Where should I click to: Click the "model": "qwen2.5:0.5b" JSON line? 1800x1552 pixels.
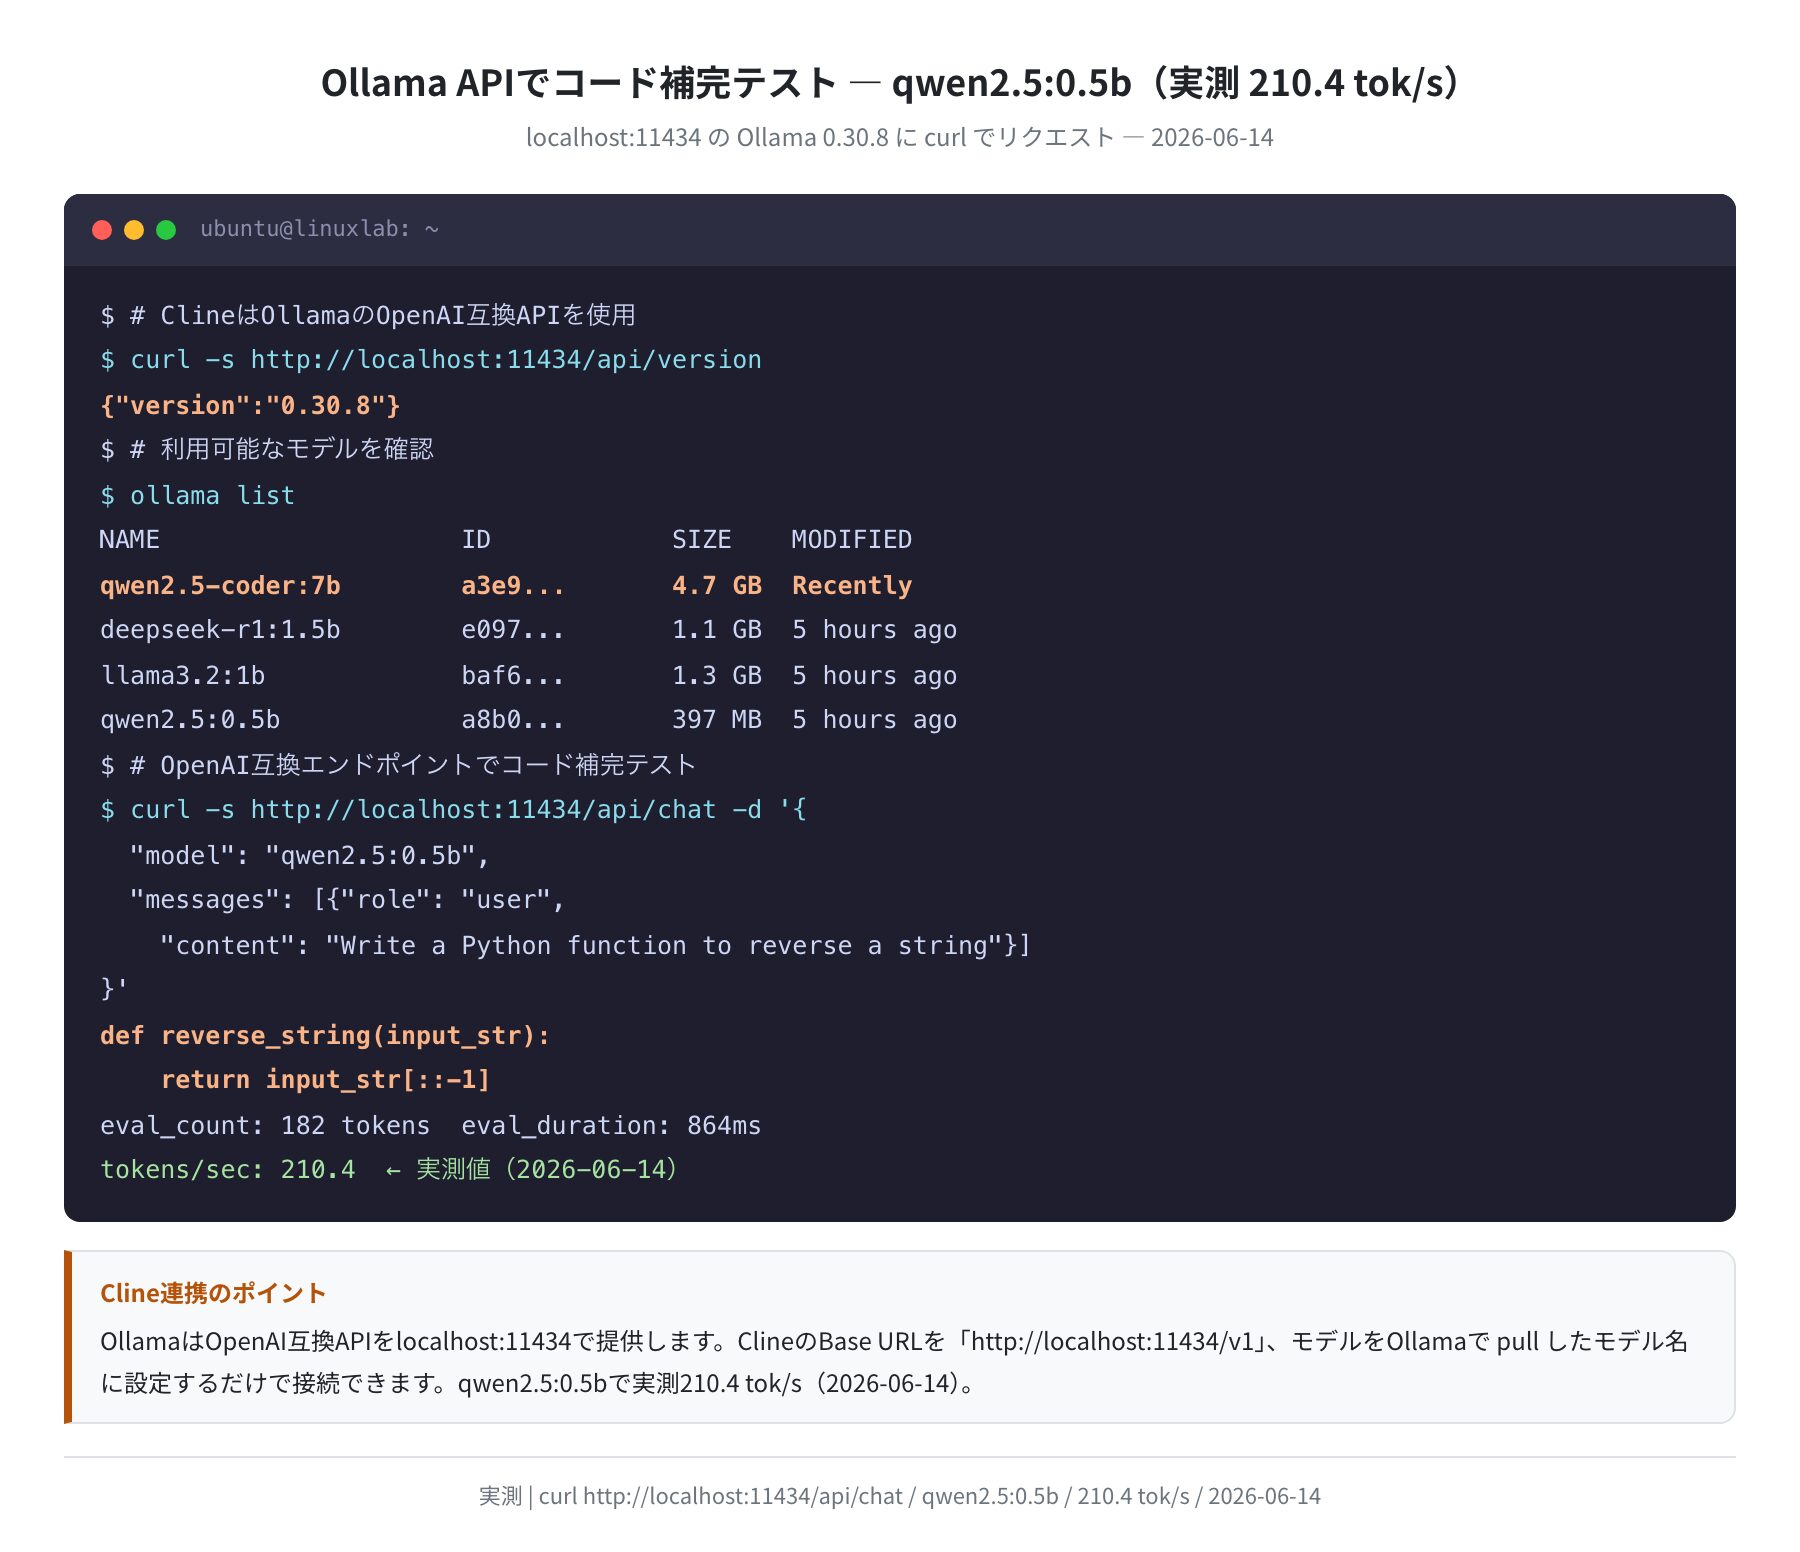point(310,855)
